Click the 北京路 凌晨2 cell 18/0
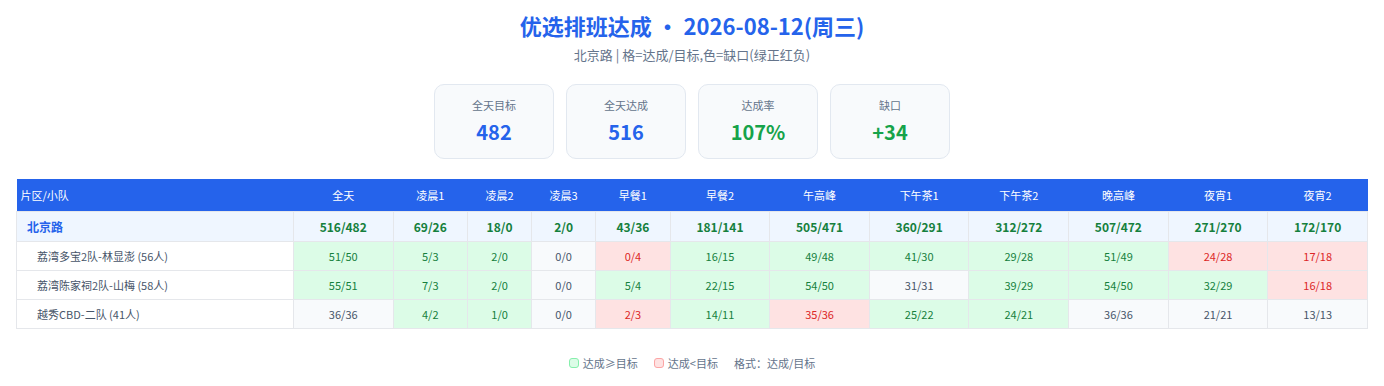This screenshot has width=1384, height=386. click(x=499, y=227)
